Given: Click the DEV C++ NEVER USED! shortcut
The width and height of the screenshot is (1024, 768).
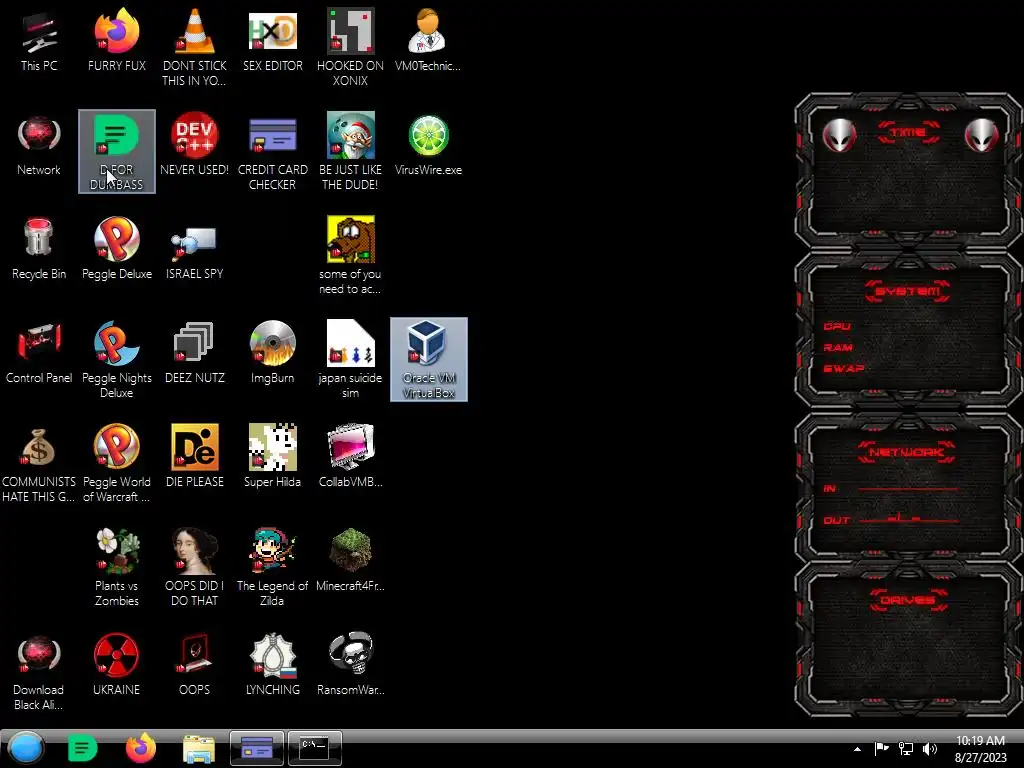Looking at the screenshot, I should click(194, 144).
